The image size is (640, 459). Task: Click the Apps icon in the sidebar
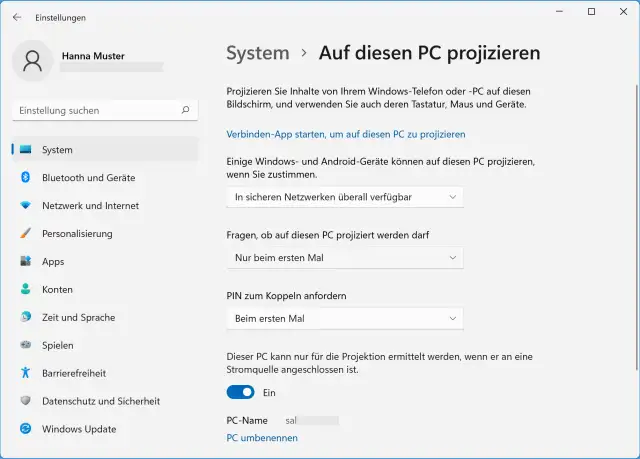click(x=25, y=261)
